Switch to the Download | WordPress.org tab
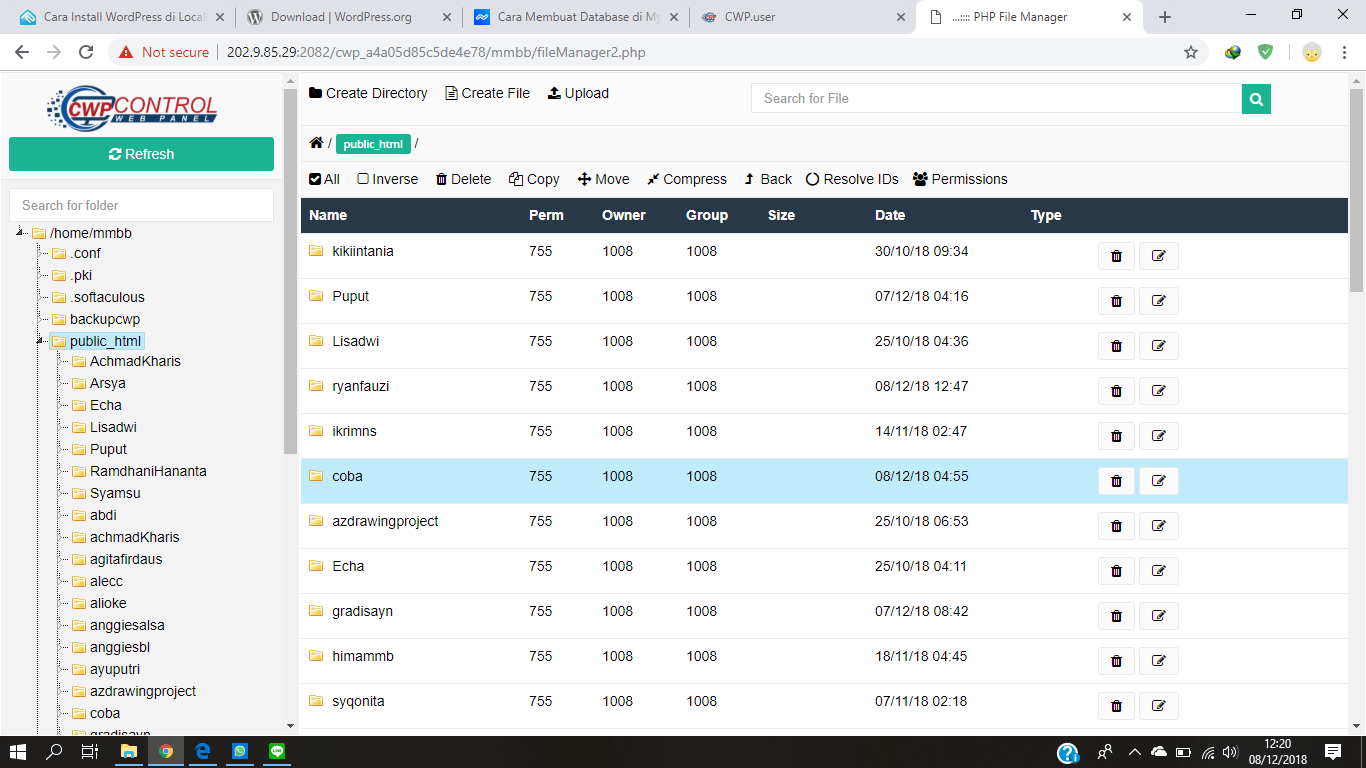This screenshot has height=768, width=1366. [x=340, y=17]
